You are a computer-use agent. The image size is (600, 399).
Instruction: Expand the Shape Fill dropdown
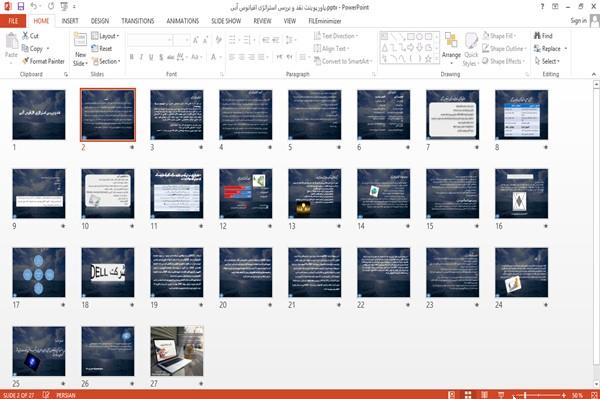499,36
